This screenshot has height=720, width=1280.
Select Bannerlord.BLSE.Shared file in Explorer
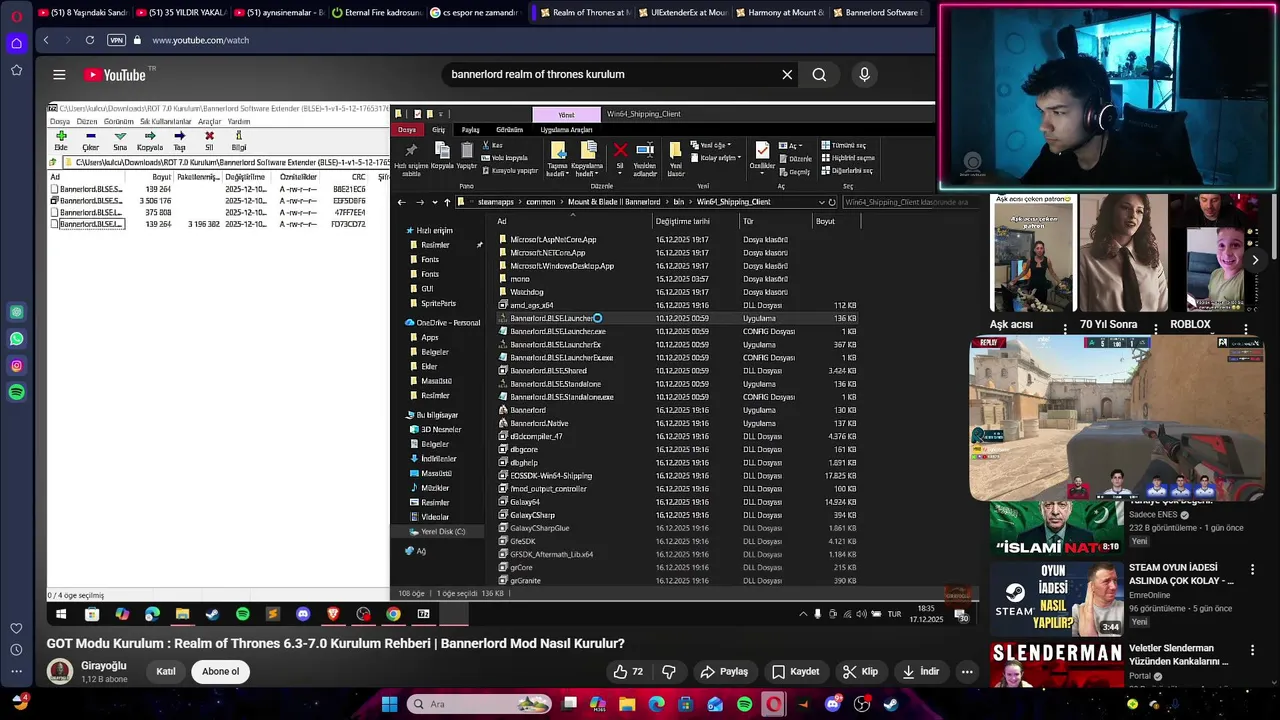click(548, 371)
